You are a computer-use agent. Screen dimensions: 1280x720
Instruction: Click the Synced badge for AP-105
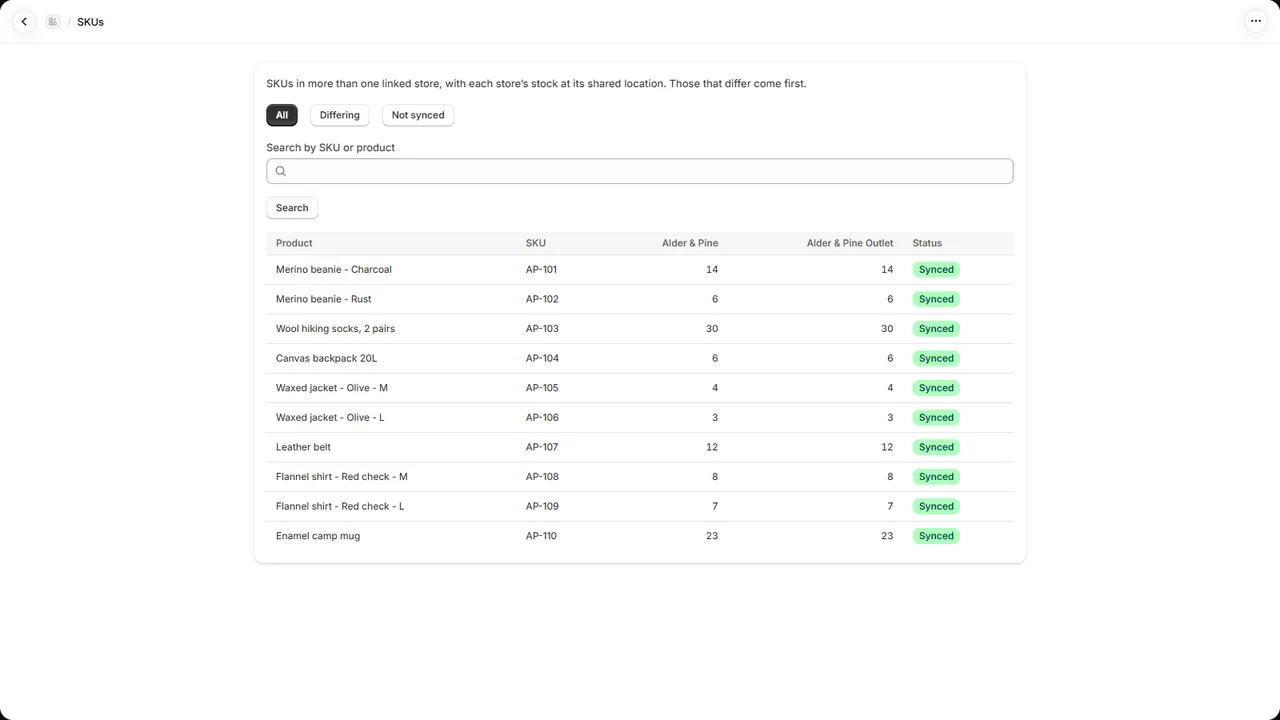tap(936, 388)
